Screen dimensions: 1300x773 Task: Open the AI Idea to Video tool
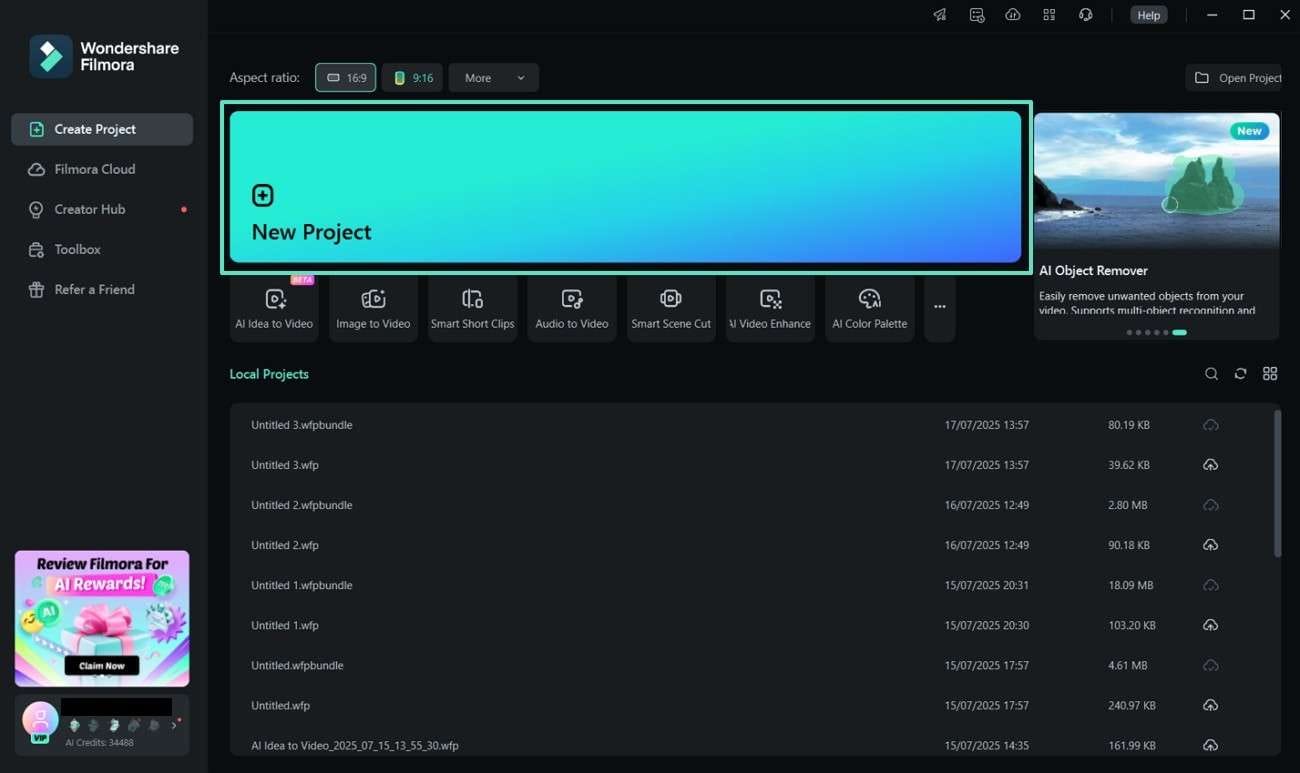(274, 309)
